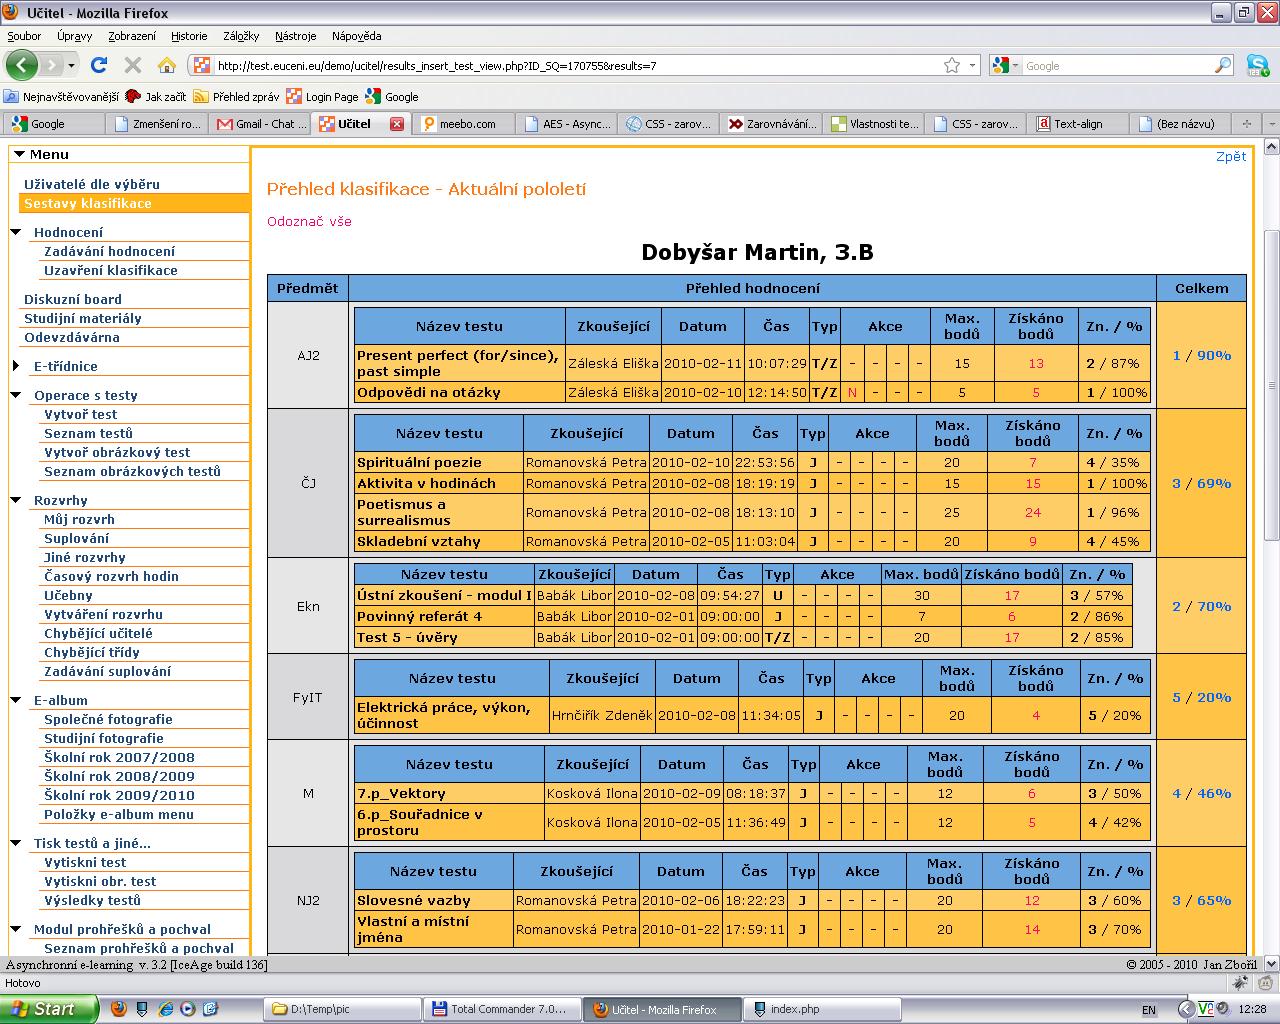Go back using the green back arrow
This screenshot has height=1024, width=1280.
pos(21,65)
